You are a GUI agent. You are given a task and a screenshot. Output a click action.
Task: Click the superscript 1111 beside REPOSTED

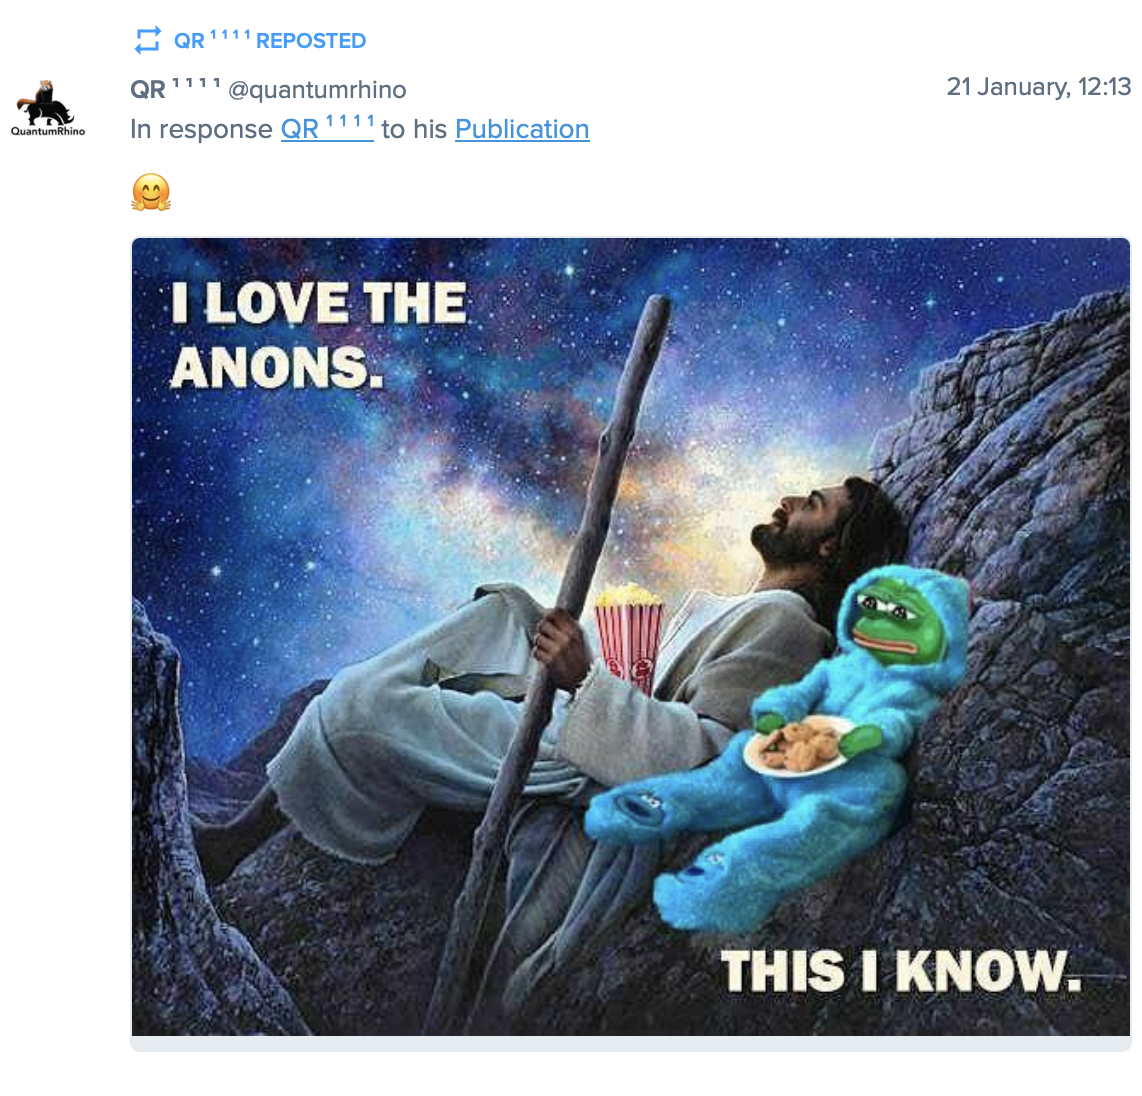point(229,35)
